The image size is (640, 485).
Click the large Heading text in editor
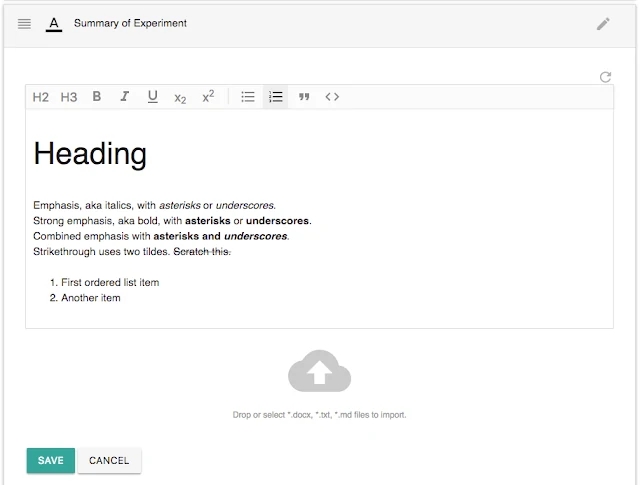coord(90,154)
